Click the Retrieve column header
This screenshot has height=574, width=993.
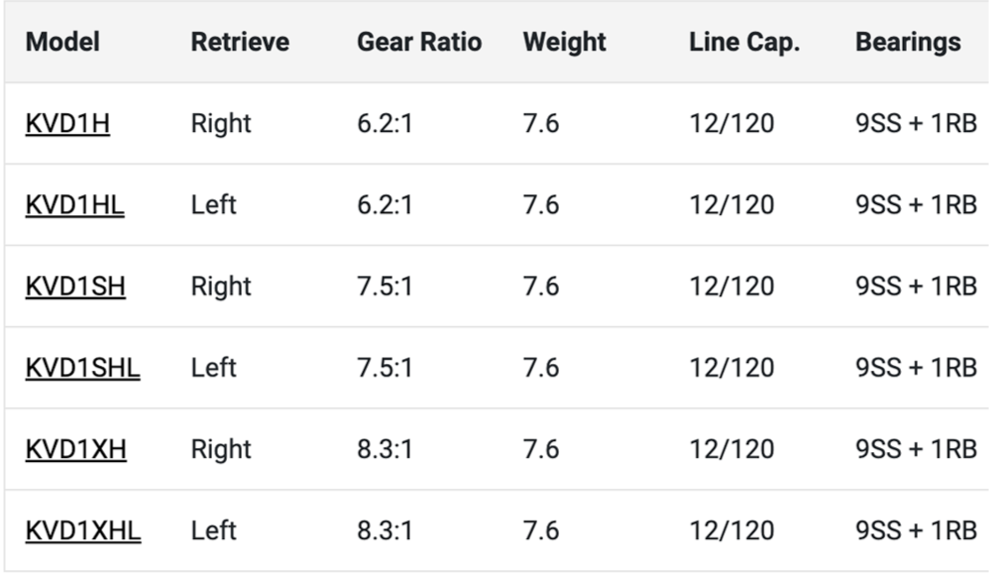[x=240, y=42]
